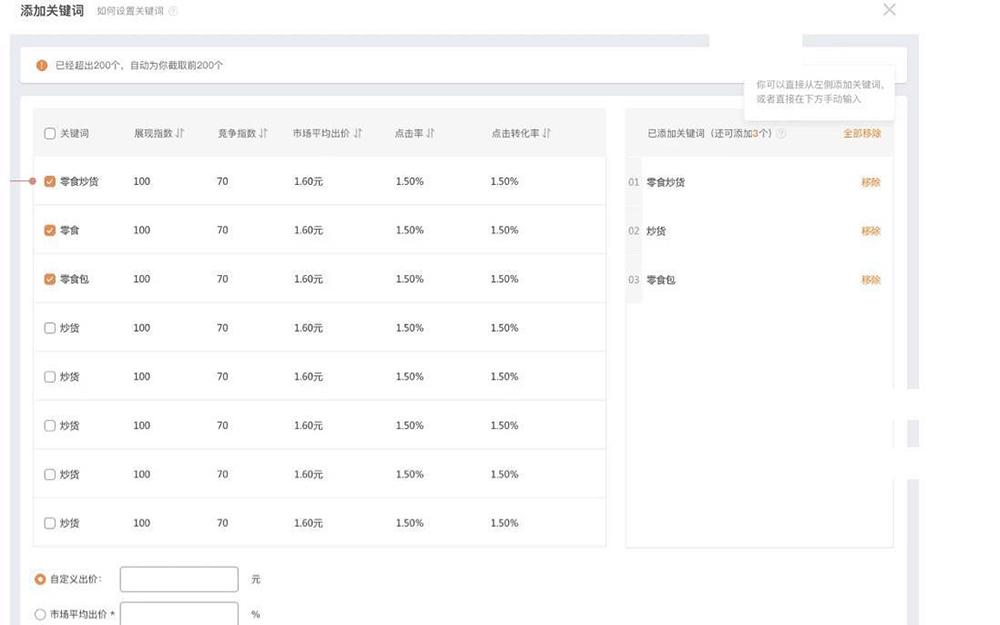Uncheck the 零食 keyword checkbox
The height and width of the screenshot is (625, 1000).
pos(50,230)
